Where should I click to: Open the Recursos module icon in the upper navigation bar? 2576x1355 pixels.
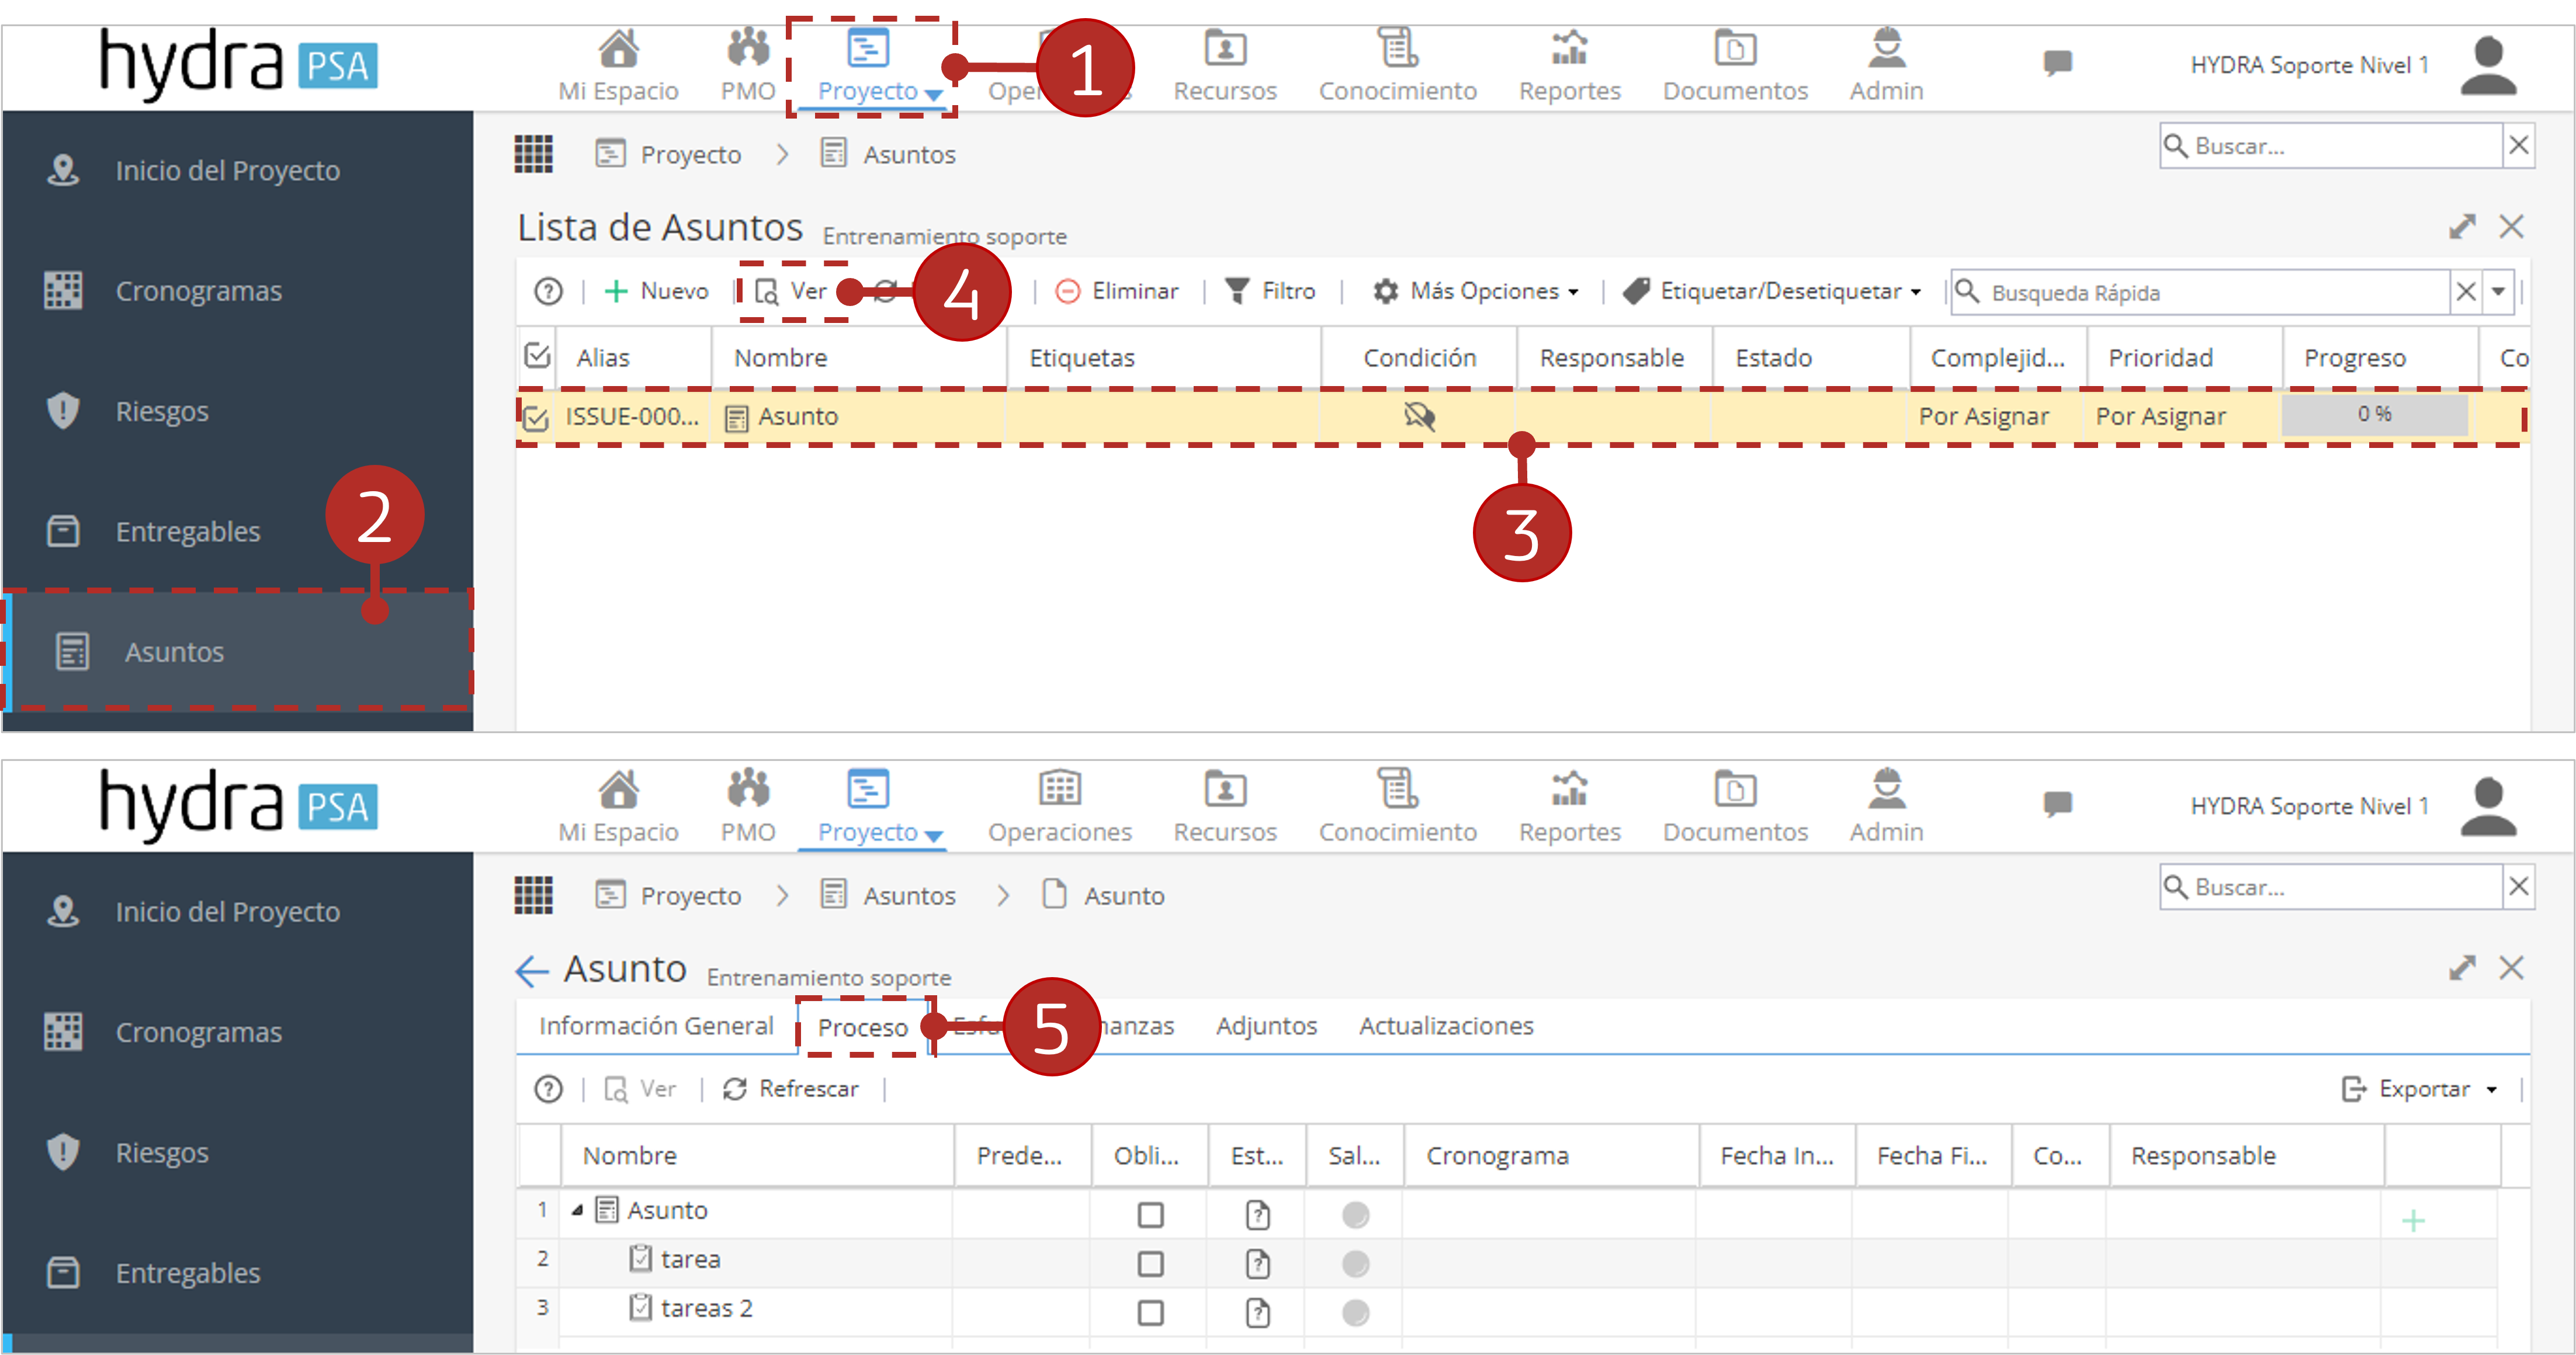pos(1224,48)
